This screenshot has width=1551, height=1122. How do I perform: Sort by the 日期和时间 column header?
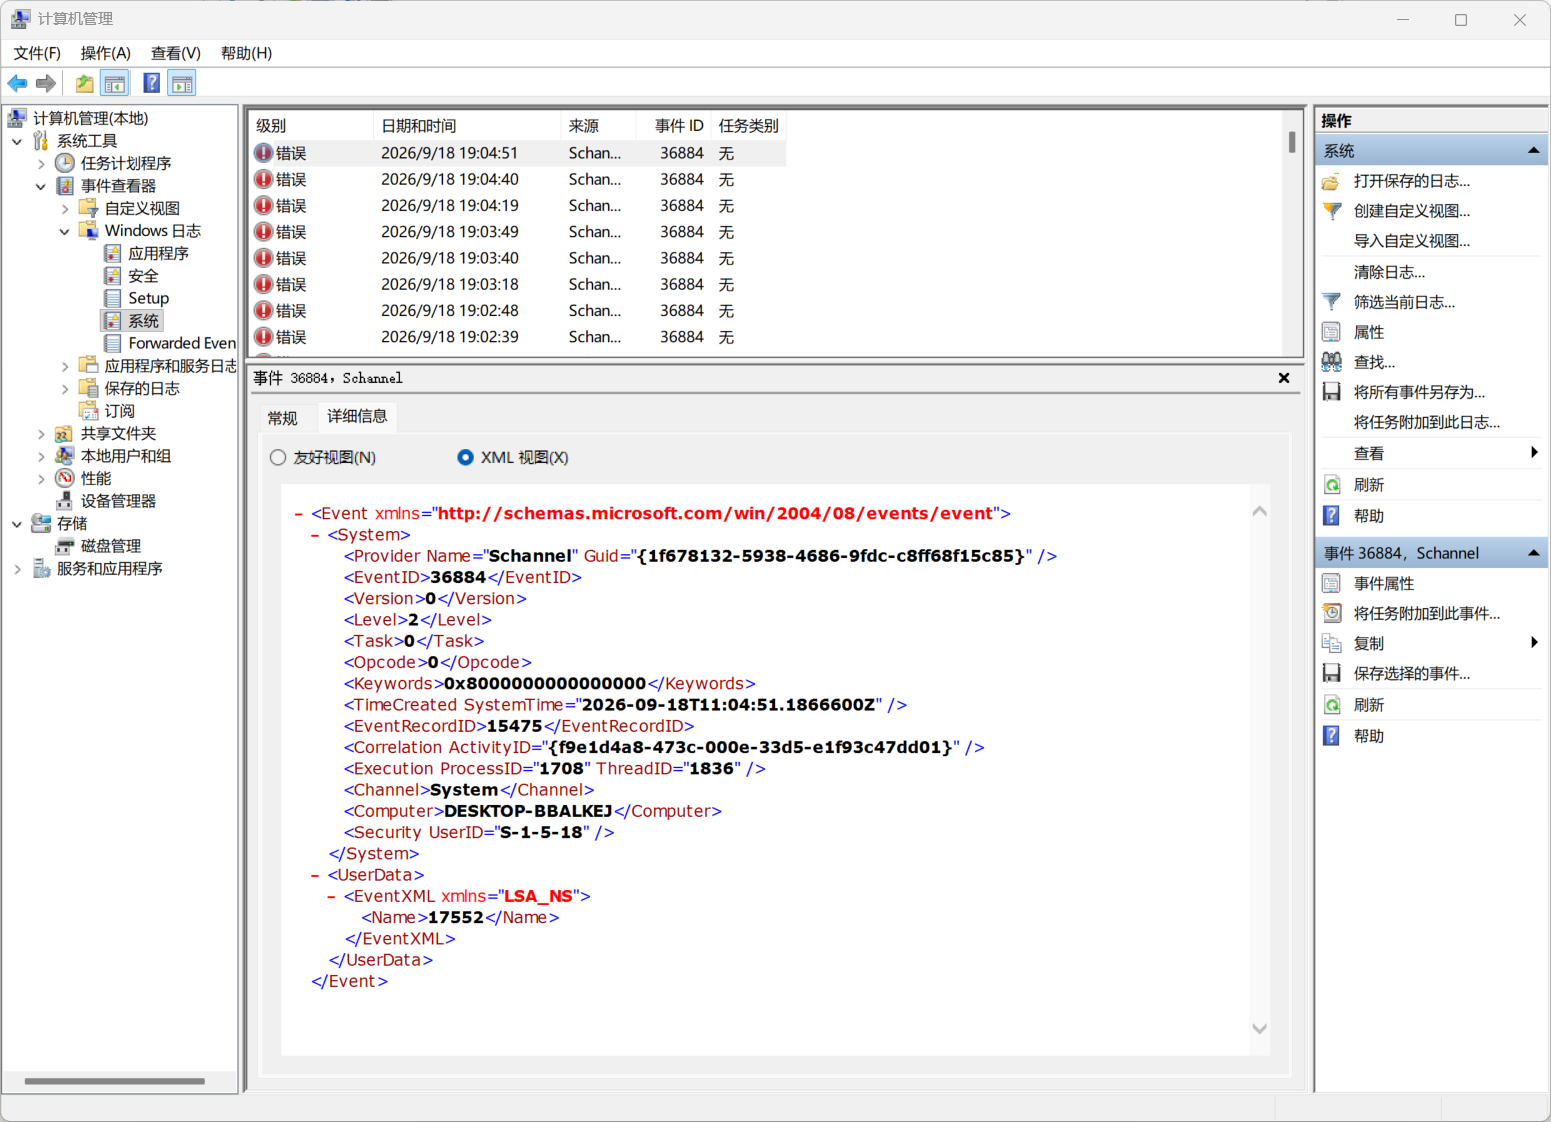466,126
